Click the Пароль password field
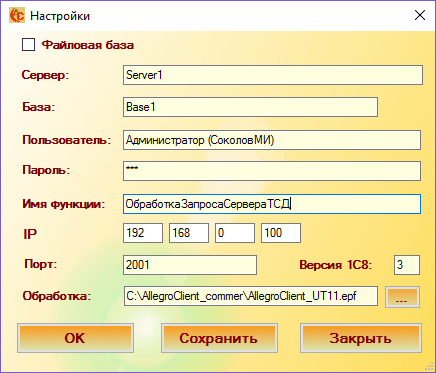 click(272, 171)
